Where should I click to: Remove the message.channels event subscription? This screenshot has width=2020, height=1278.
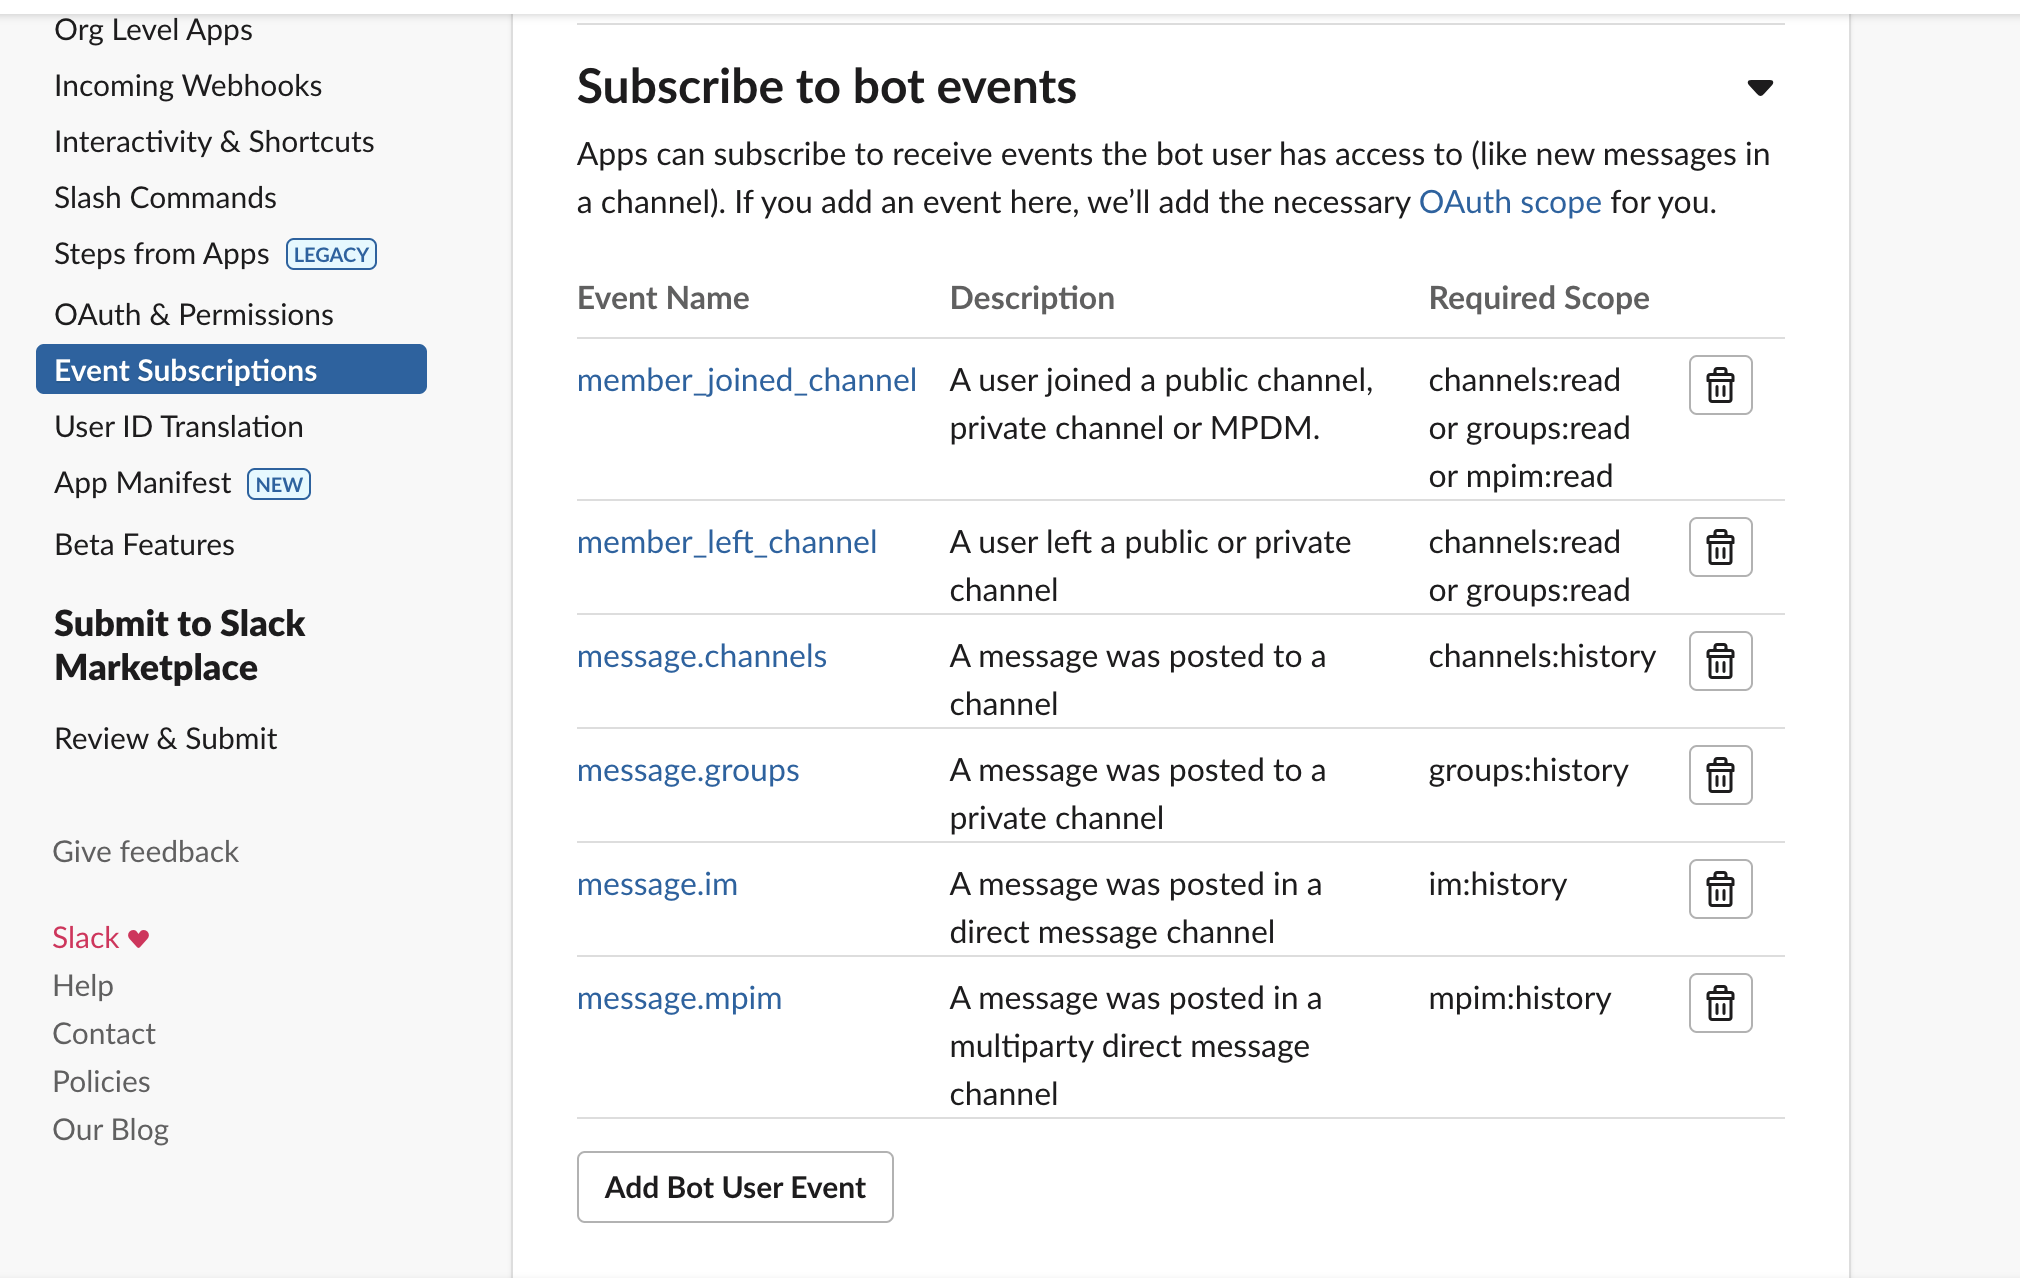coord(1720,661)
